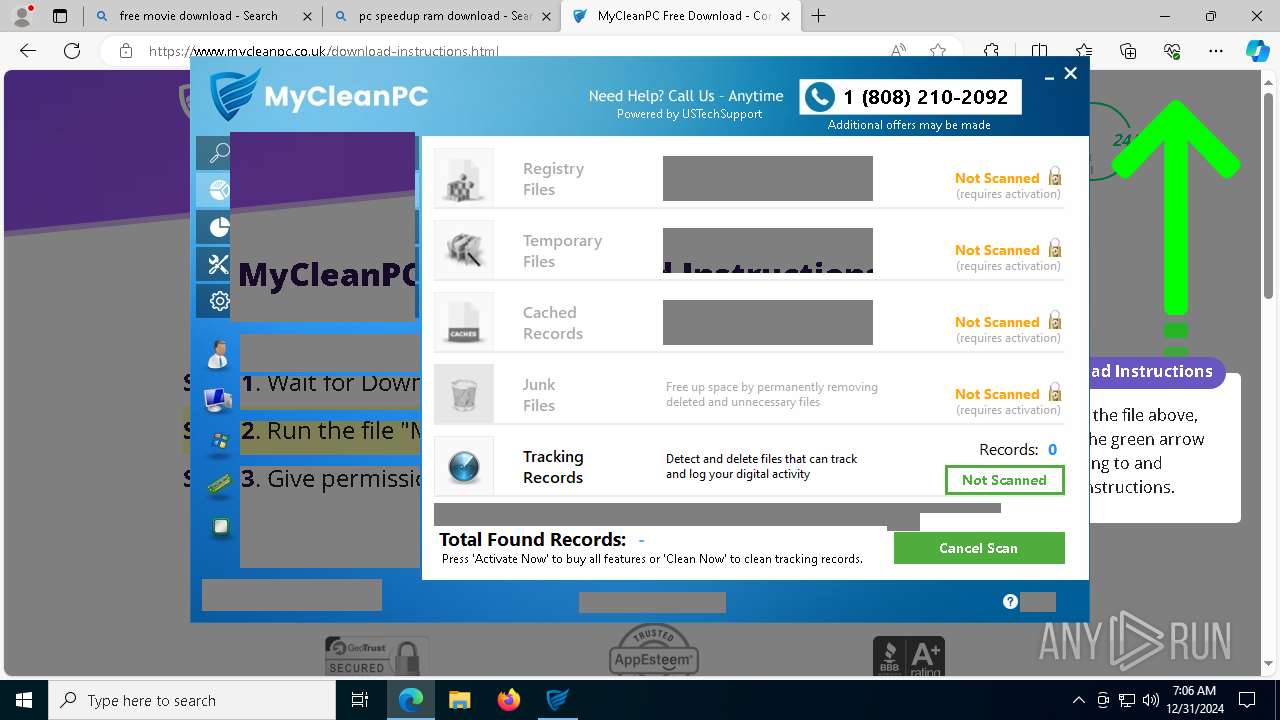Click the lock icon beside Temporary Files status
Viewport: 1280px width, 720px height.
tap(1054, 249)
